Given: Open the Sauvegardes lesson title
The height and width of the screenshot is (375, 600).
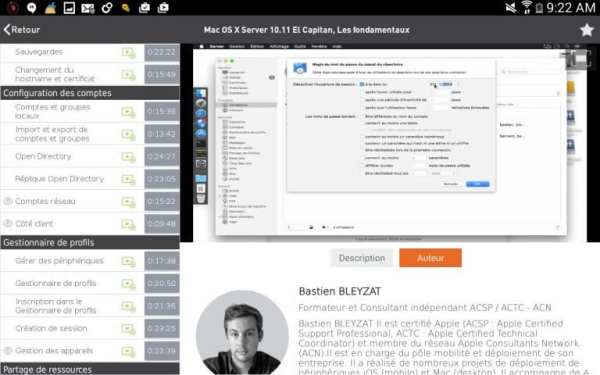Looking at the screenshot, I should [x=39, y=52].
